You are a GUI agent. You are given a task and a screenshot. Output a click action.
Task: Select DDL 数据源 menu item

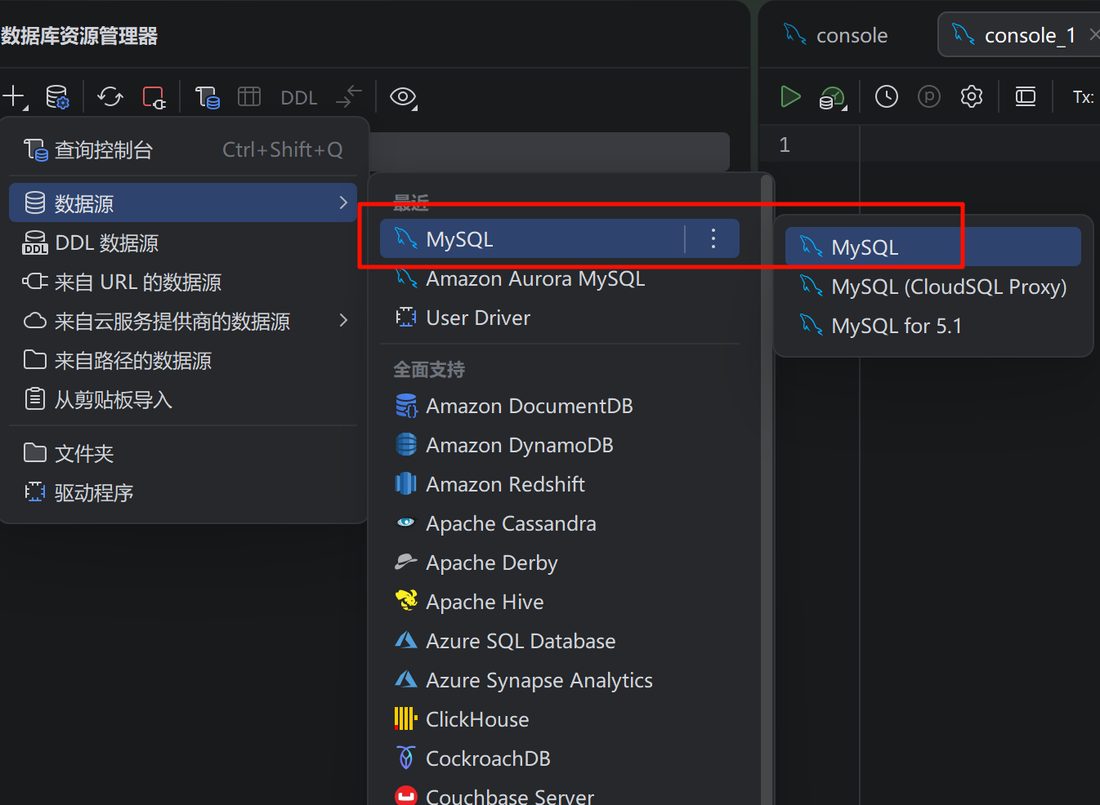click(183, 243)
